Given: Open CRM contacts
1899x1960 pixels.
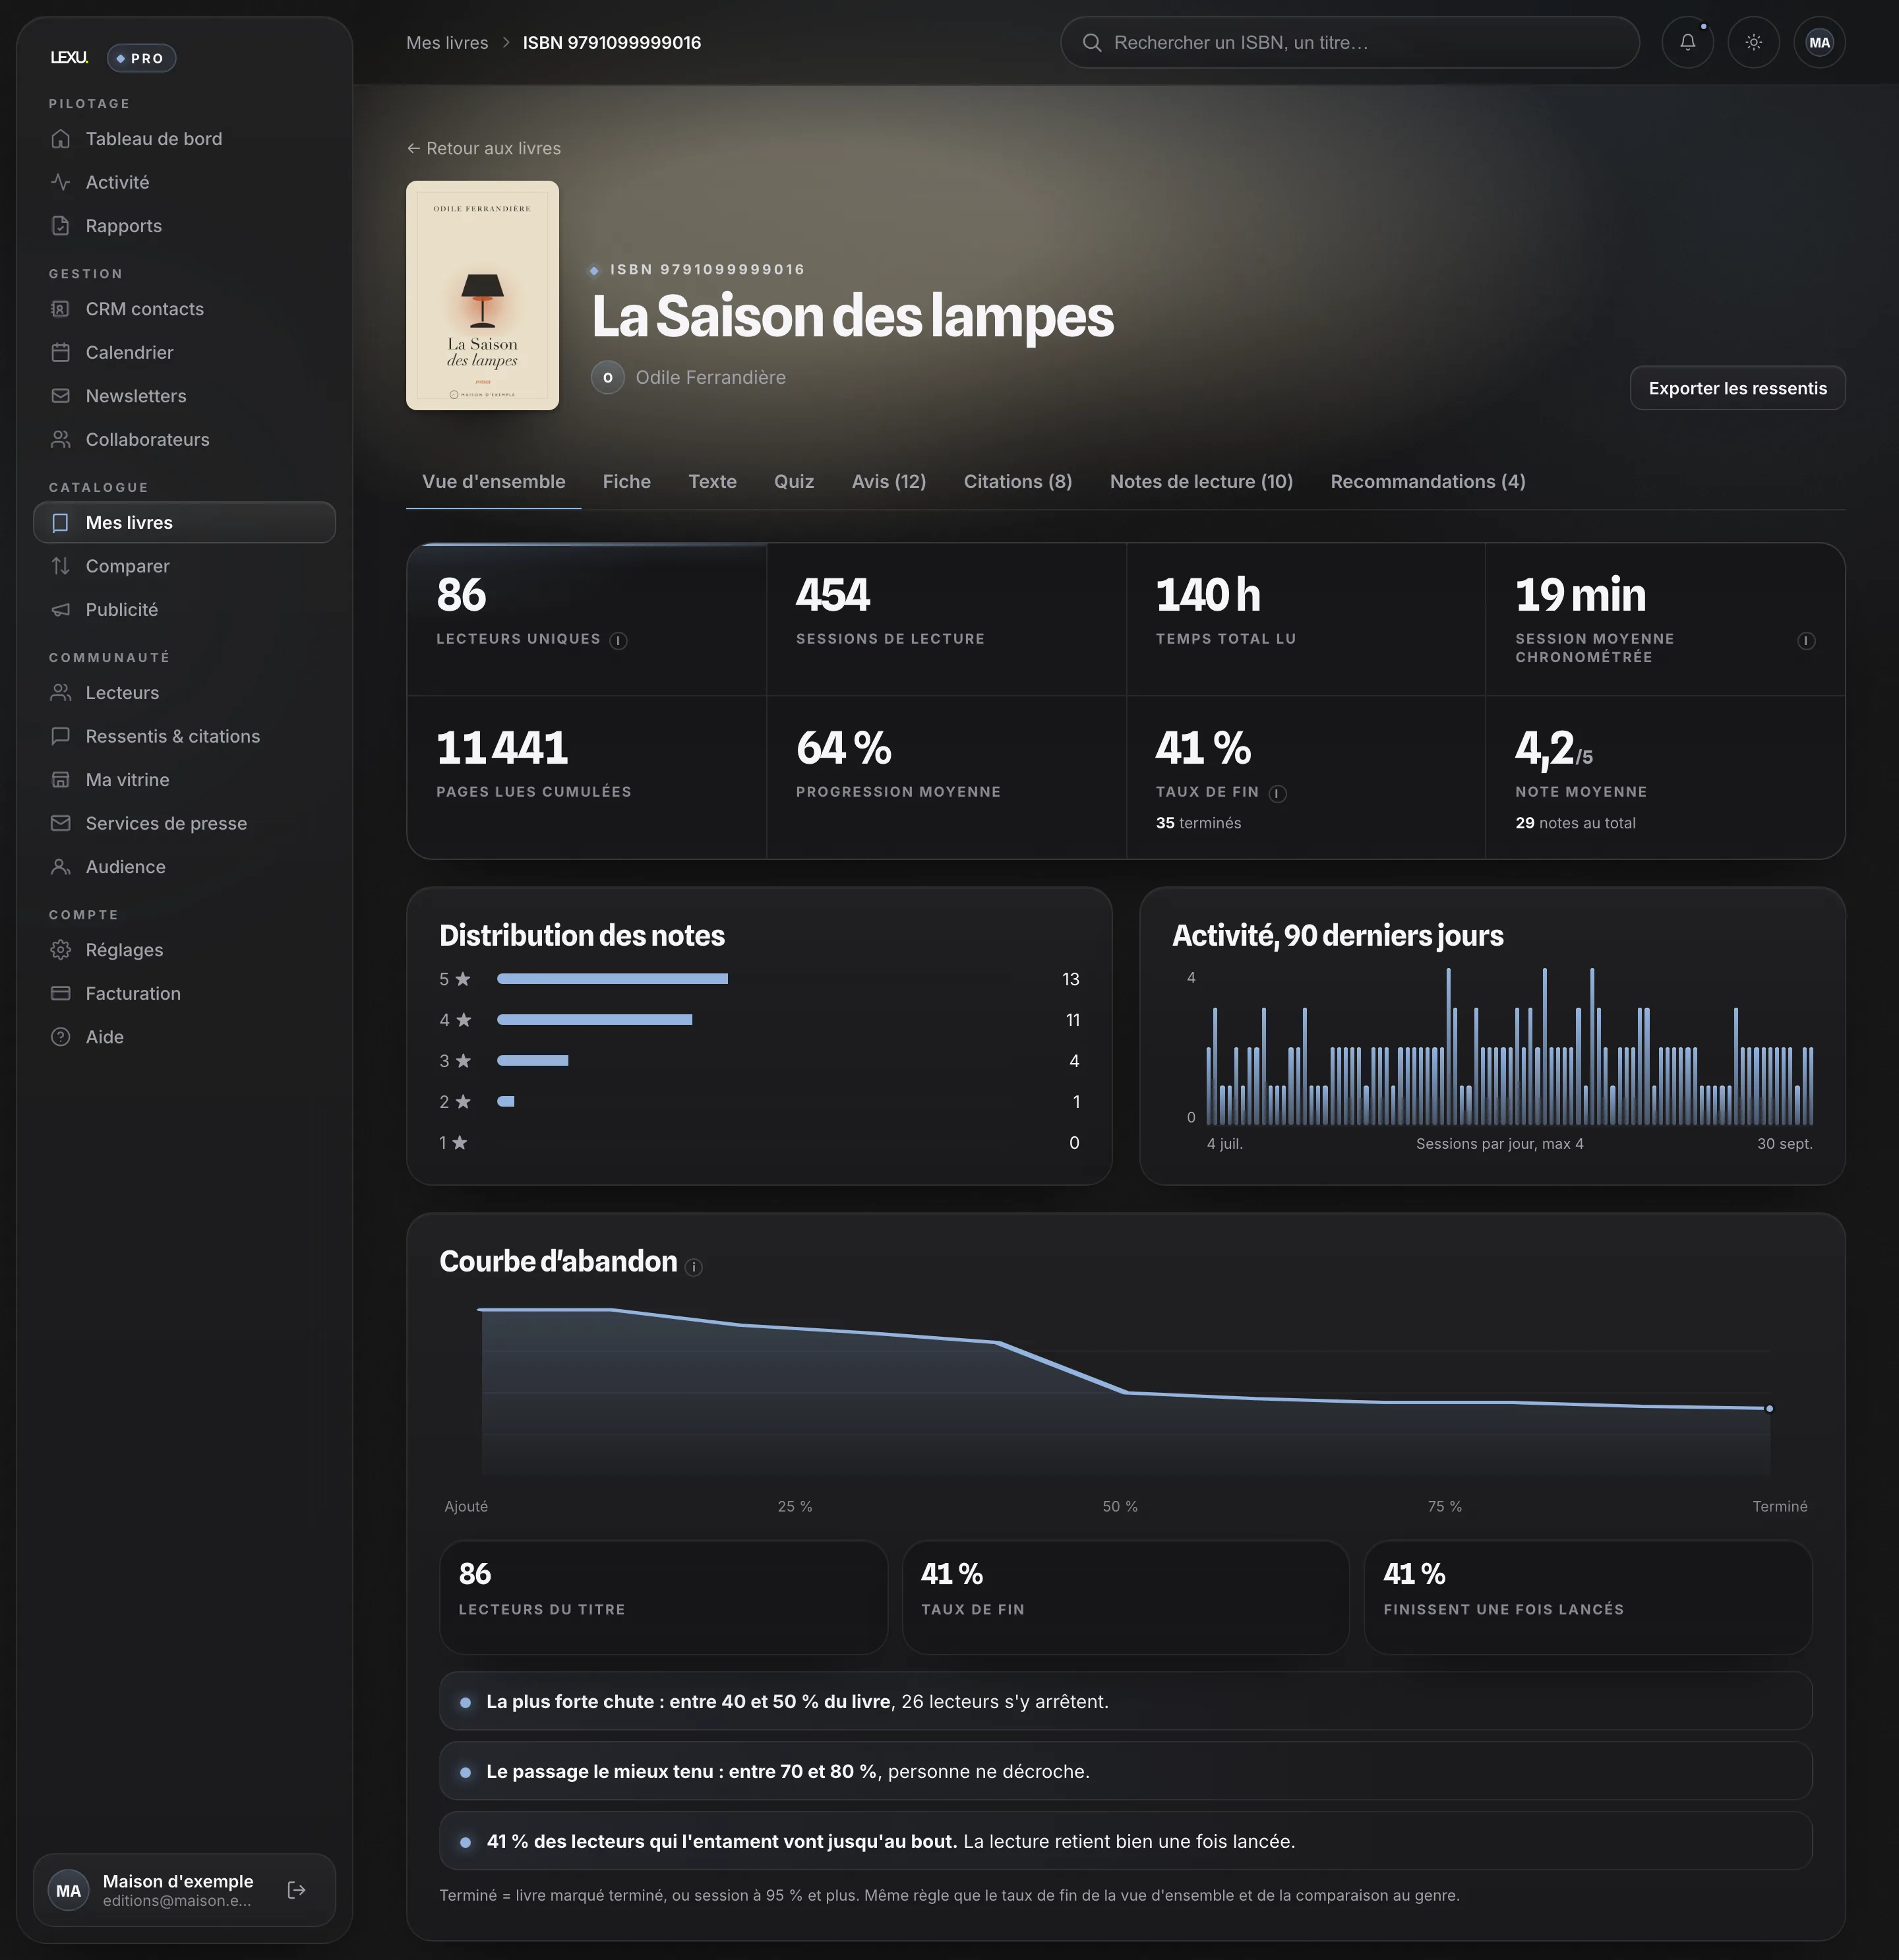Looking at the screenshot, I should point(184,309).
